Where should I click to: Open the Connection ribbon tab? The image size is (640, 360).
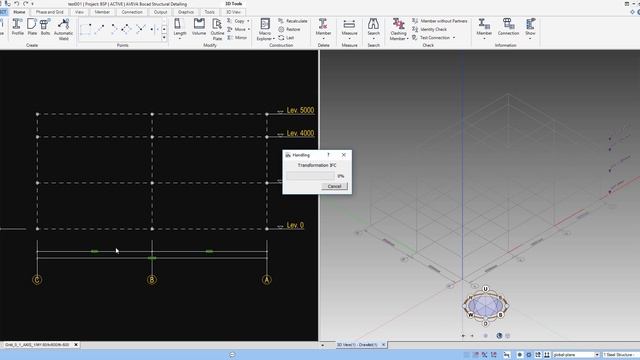[132, 12]
